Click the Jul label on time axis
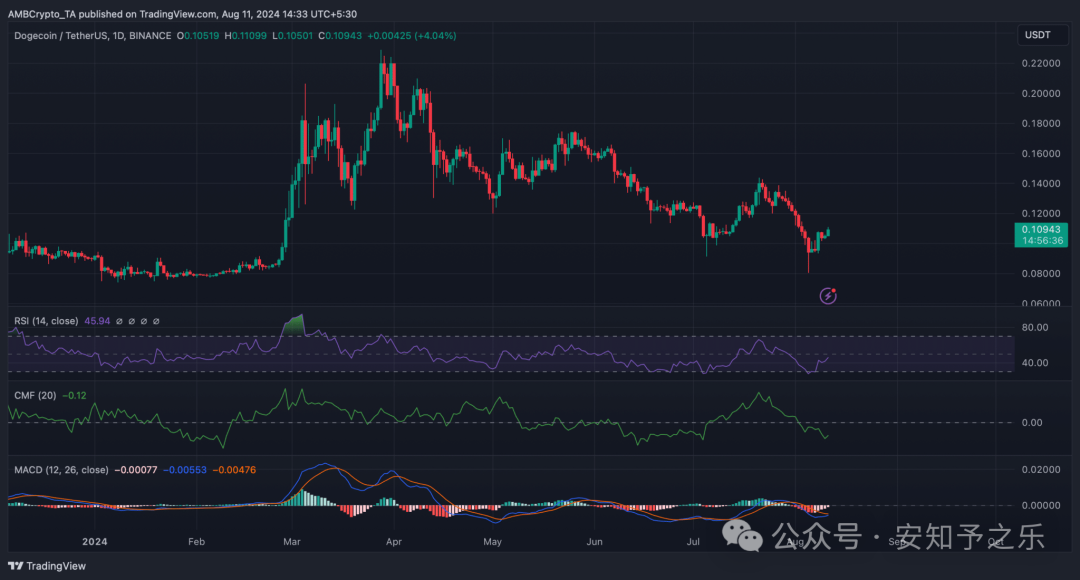1080x580 pixels. (693, 541)
